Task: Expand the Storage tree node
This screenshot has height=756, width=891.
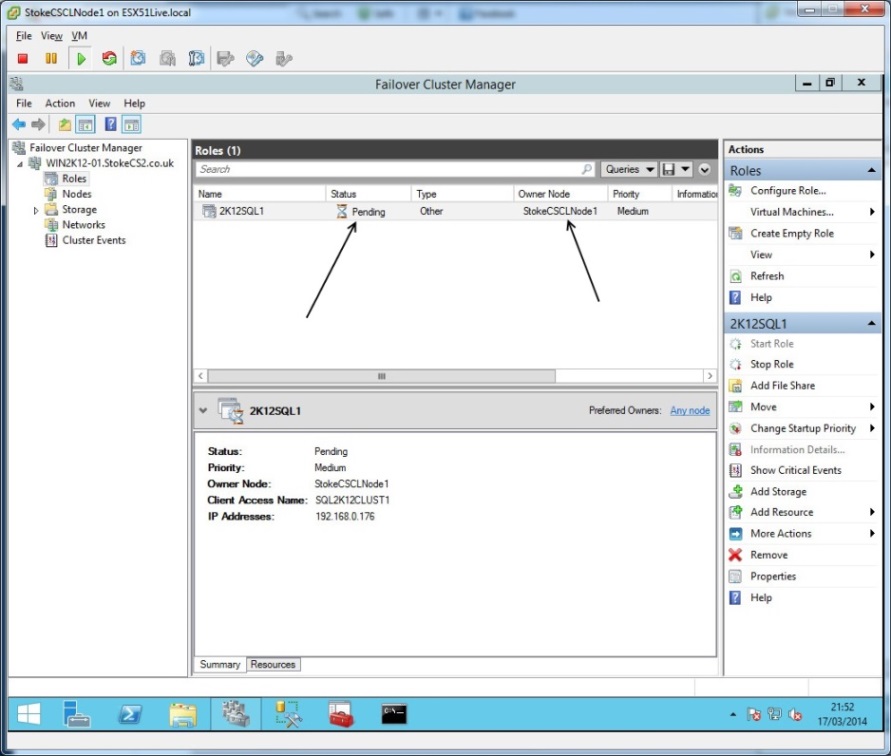Action: [x=36, y=210]
